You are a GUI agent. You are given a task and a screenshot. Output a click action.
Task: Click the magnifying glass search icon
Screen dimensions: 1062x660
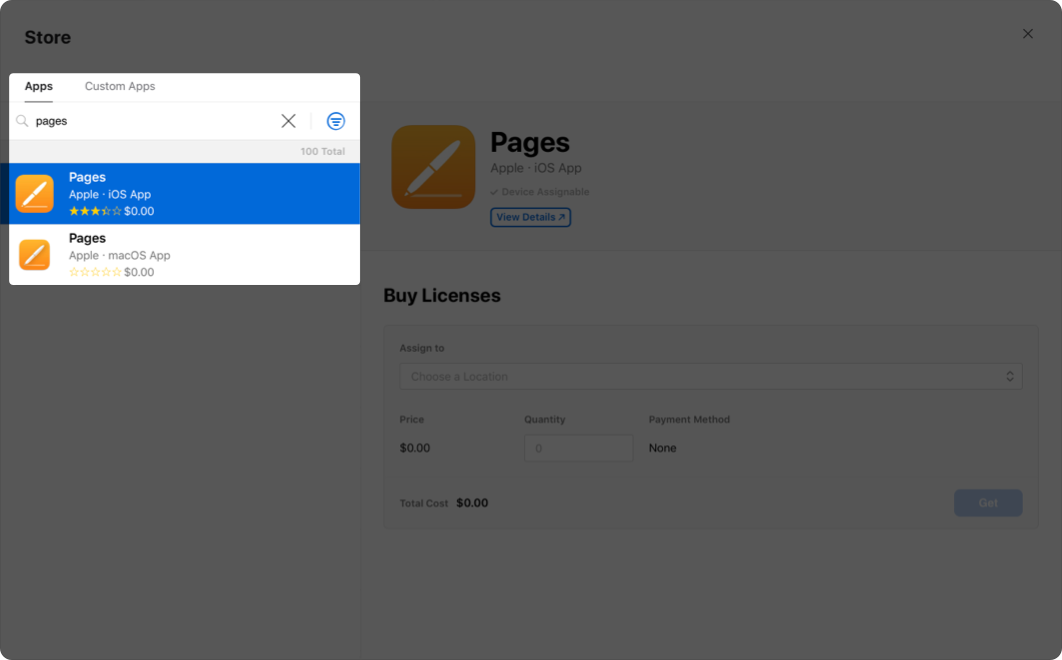22,121
